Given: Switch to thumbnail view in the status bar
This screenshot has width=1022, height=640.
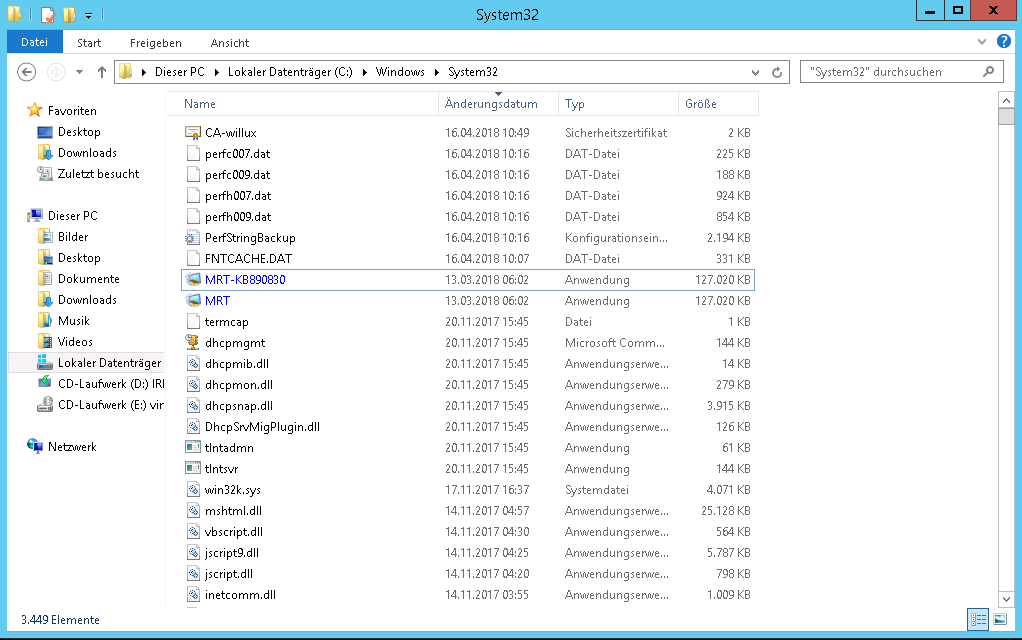Looking at the screenshot, I should click(1000, 619).
